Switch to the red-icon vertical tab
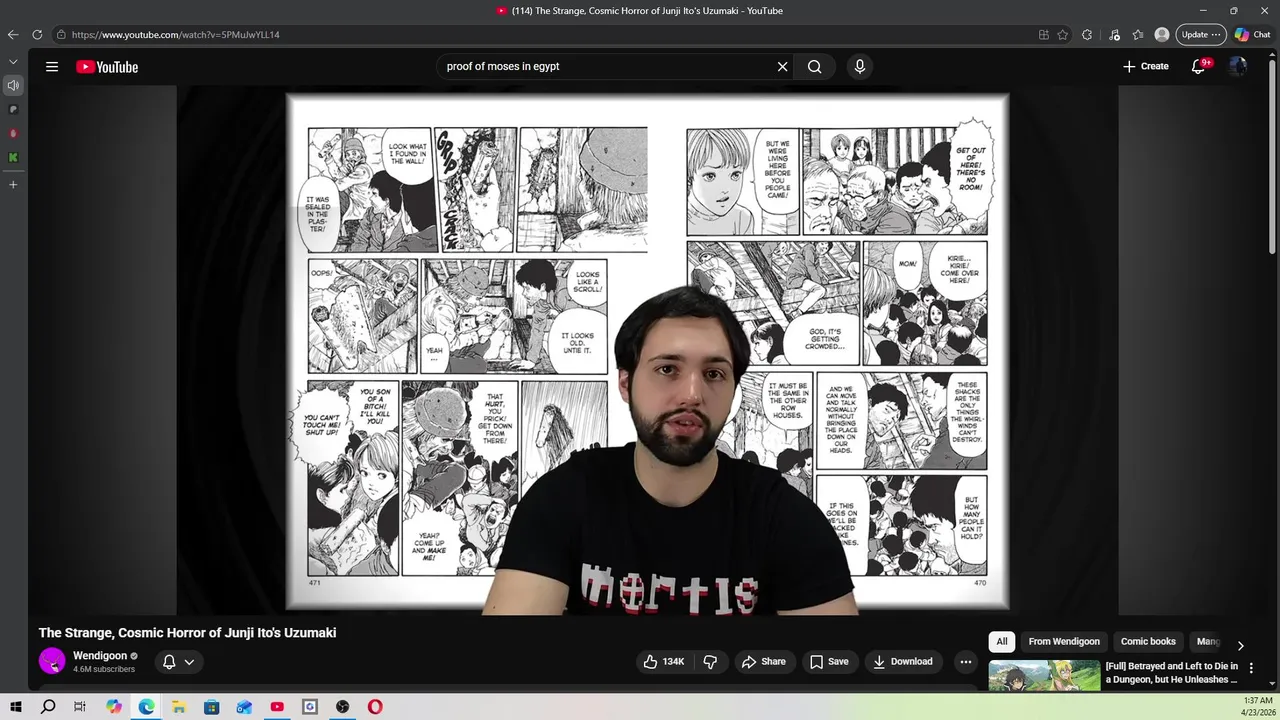1280x720 pixels. pyautogui.click(x=13, y=133)
